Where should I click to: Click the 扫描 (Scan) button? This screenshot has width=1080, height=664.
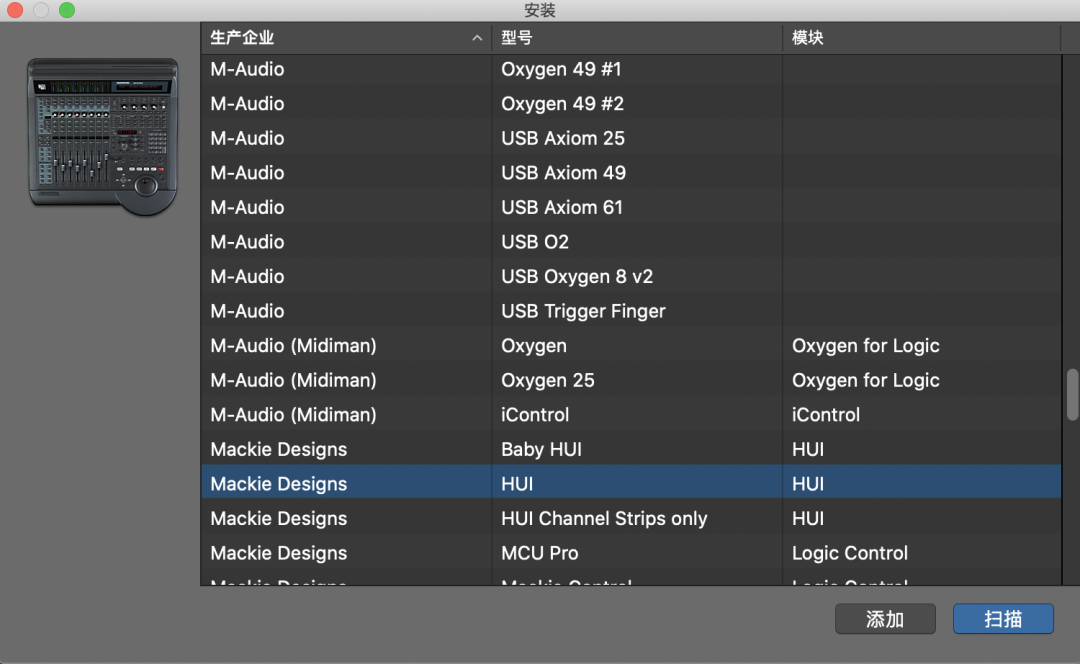click(x=1003, y=619)
